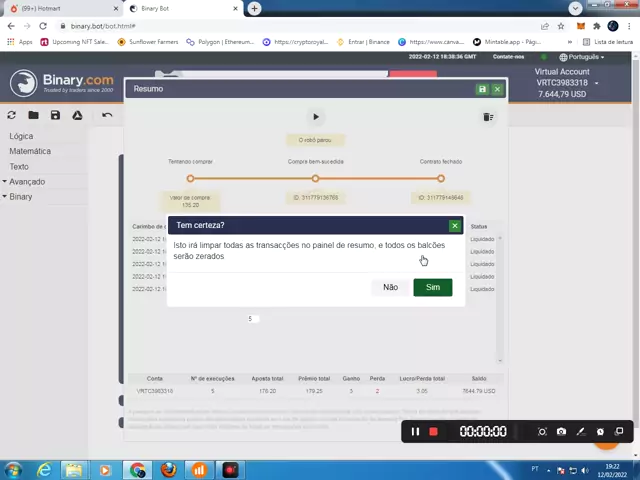The image size is (640, 480).
Task: Click the save floppy disk toolbar icon
Action: click(x=56, y=115)
